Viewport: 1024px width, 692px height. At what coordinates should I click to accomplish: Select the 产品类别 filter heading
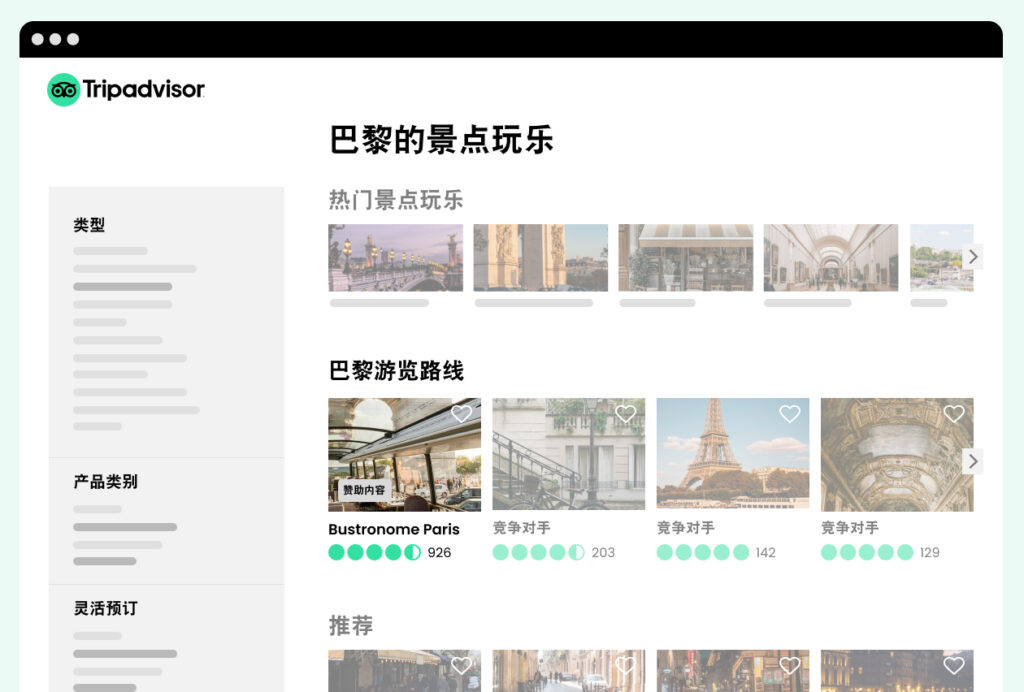pyautogui.click(x=105, y=482)
